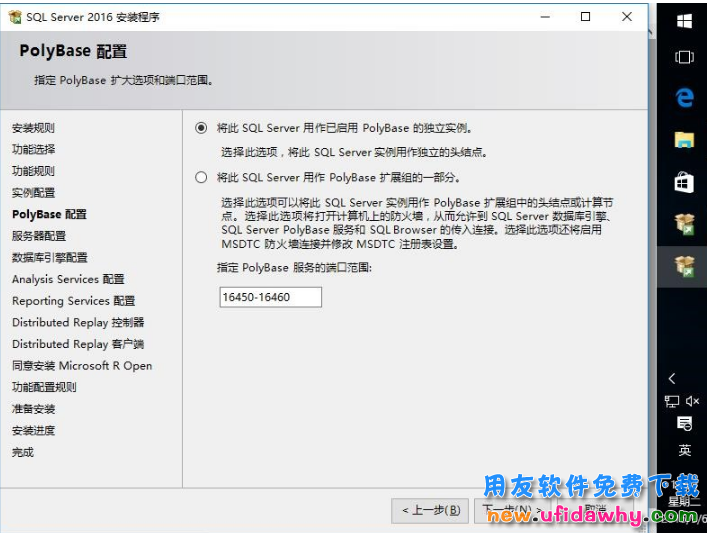Click the volume muted tray icon
Viewport: 707px width, 533px height.
[x=693, y=400]
